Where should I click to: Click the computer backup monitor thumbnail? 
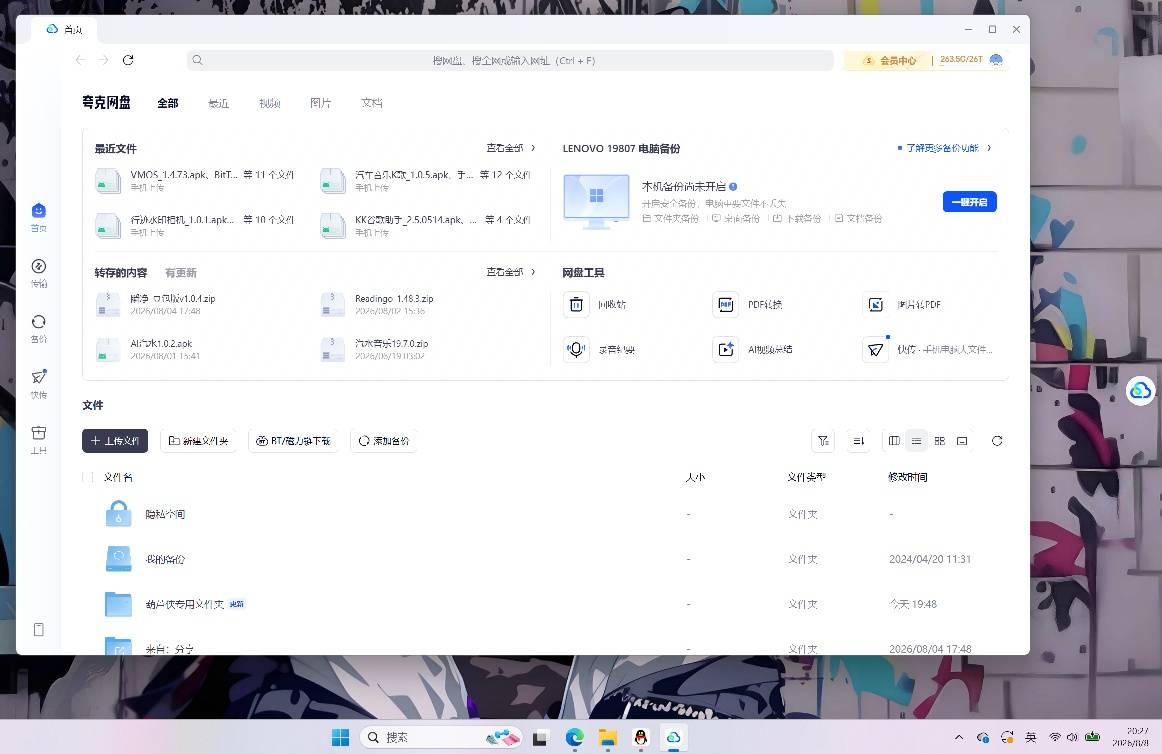[597, 201]
